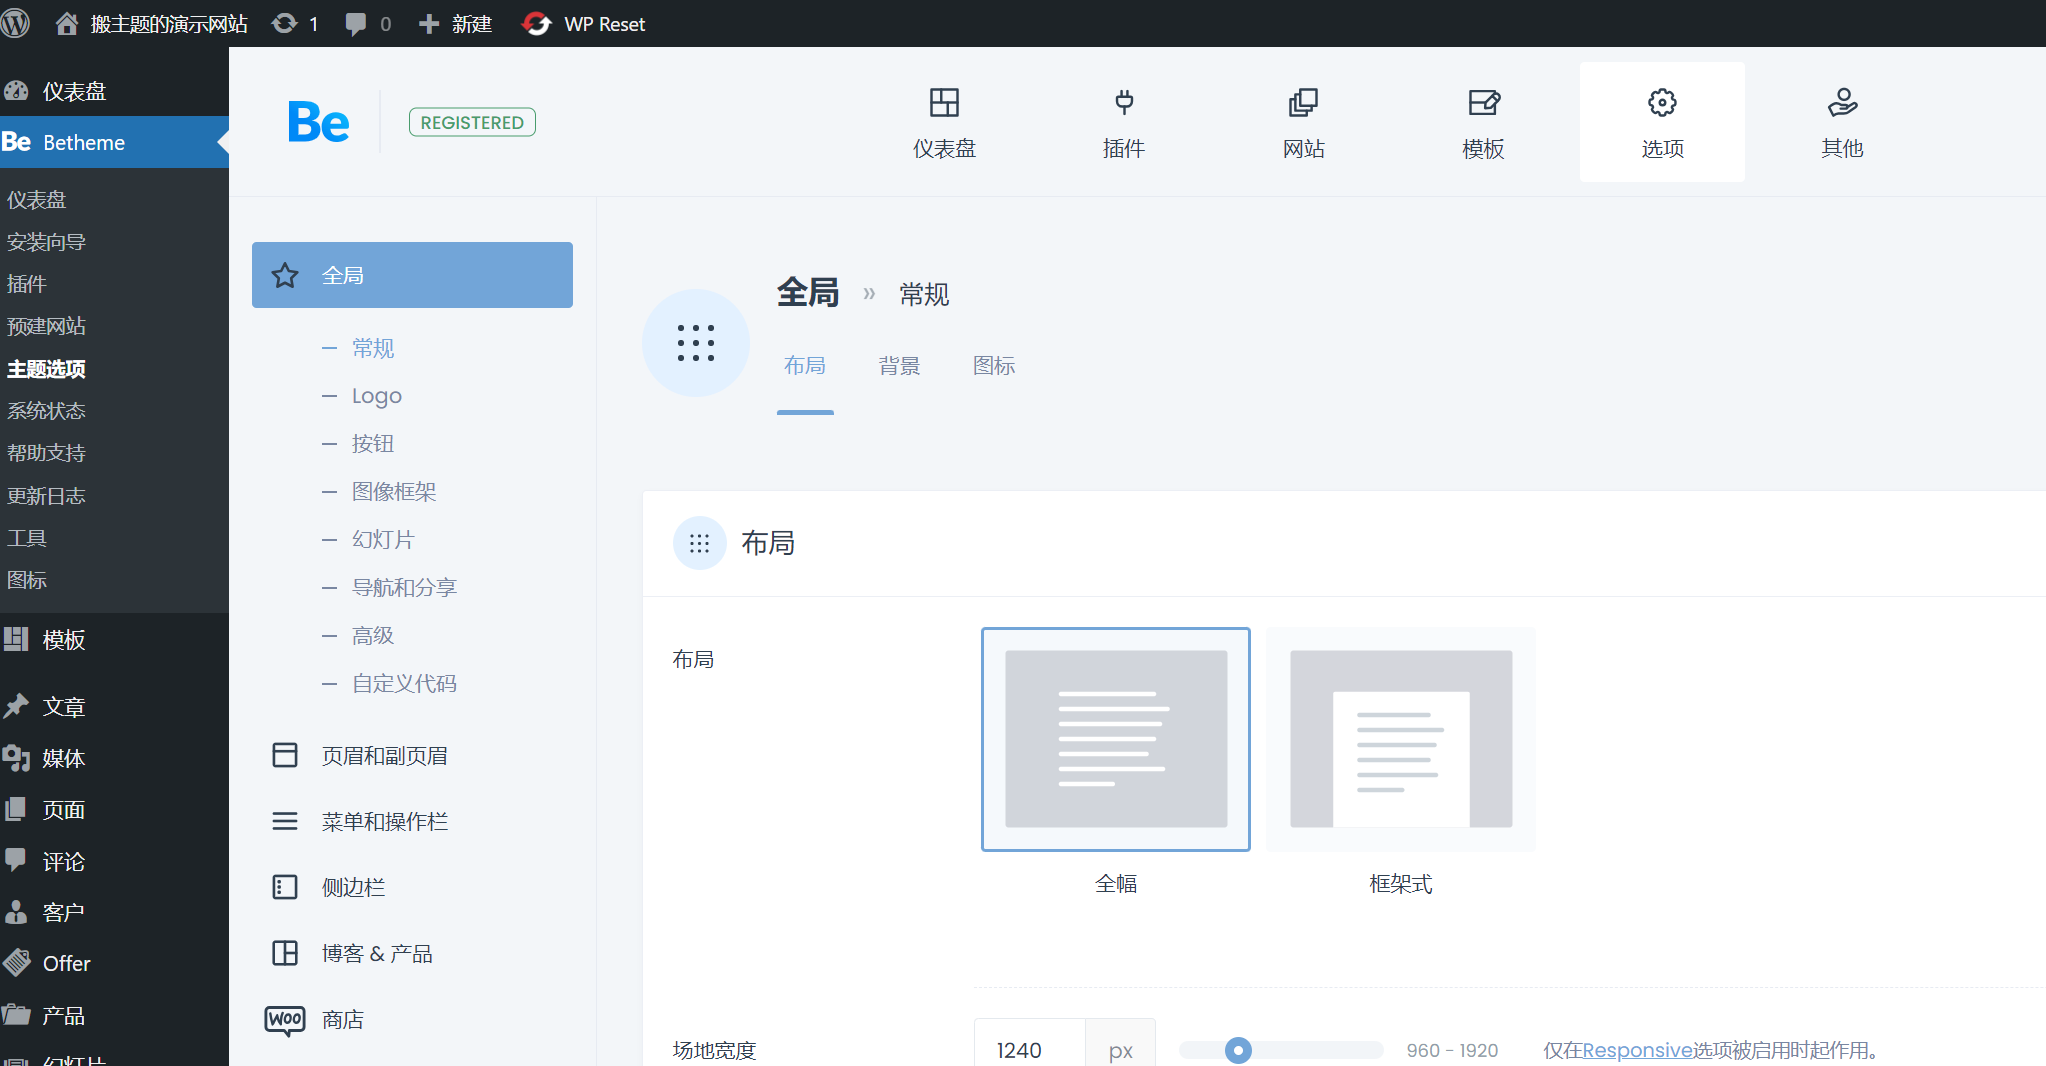Open 系统状态 in Betheme menu
Image resolution: width=2046 pixels, height=1066 pixels.
[x=46, y=411]
